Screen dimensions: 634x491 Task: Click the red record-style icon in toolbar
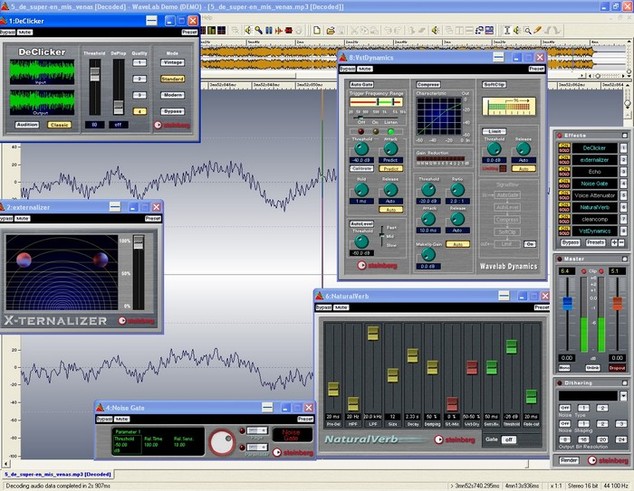click(288, 30)
